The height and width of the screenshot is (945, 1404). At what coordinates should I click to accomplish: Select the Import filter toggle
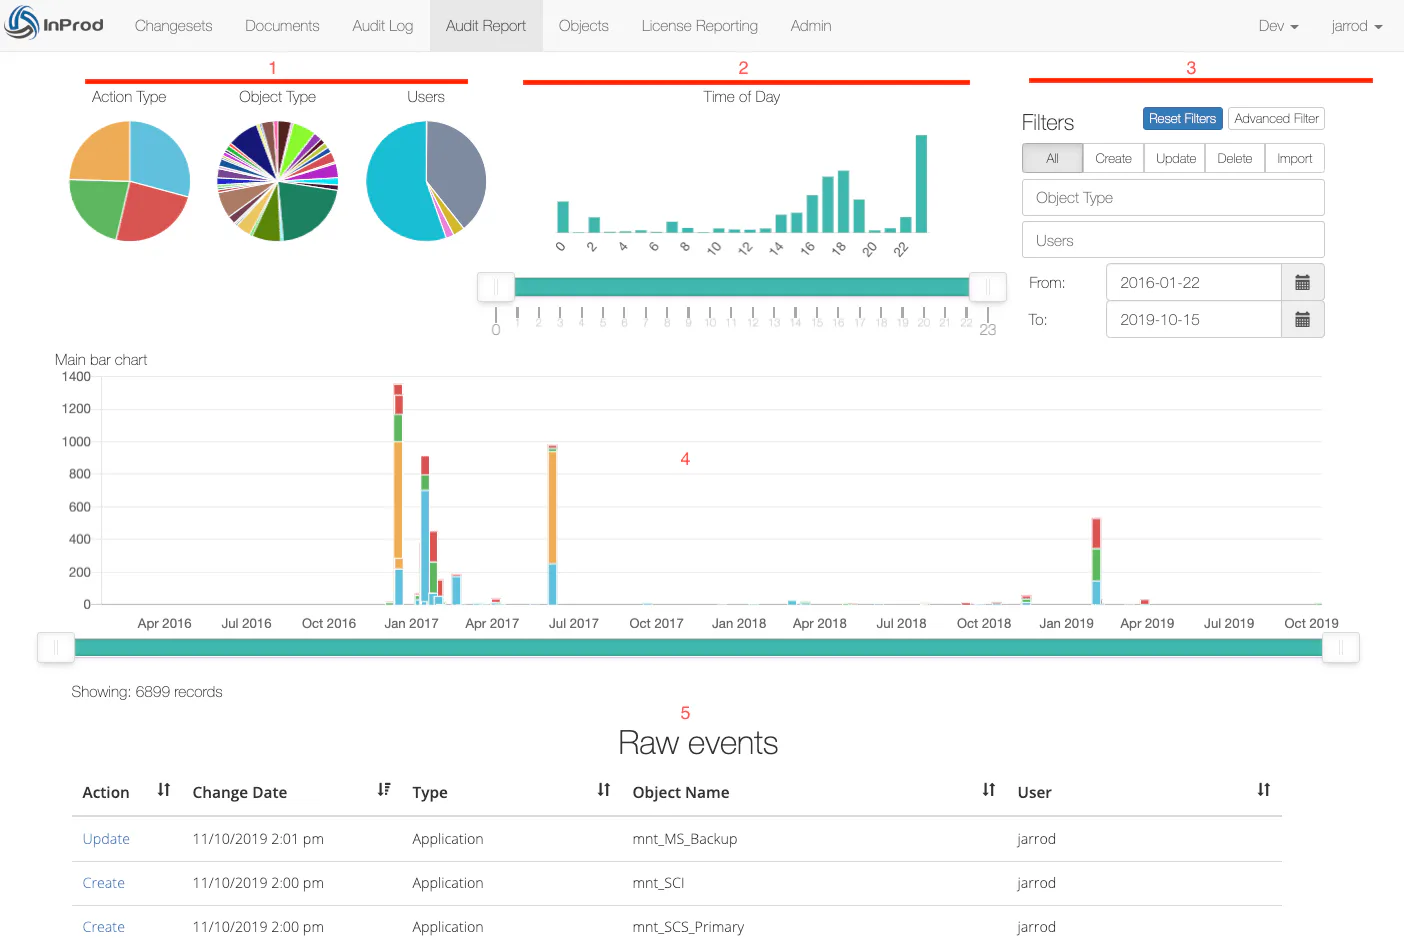pyautogui.click(x=1294, y=158)
